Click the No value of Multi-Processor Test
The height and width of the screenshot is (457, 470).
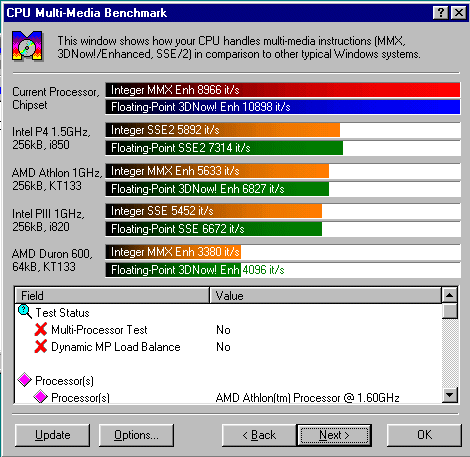pos(223,330)
